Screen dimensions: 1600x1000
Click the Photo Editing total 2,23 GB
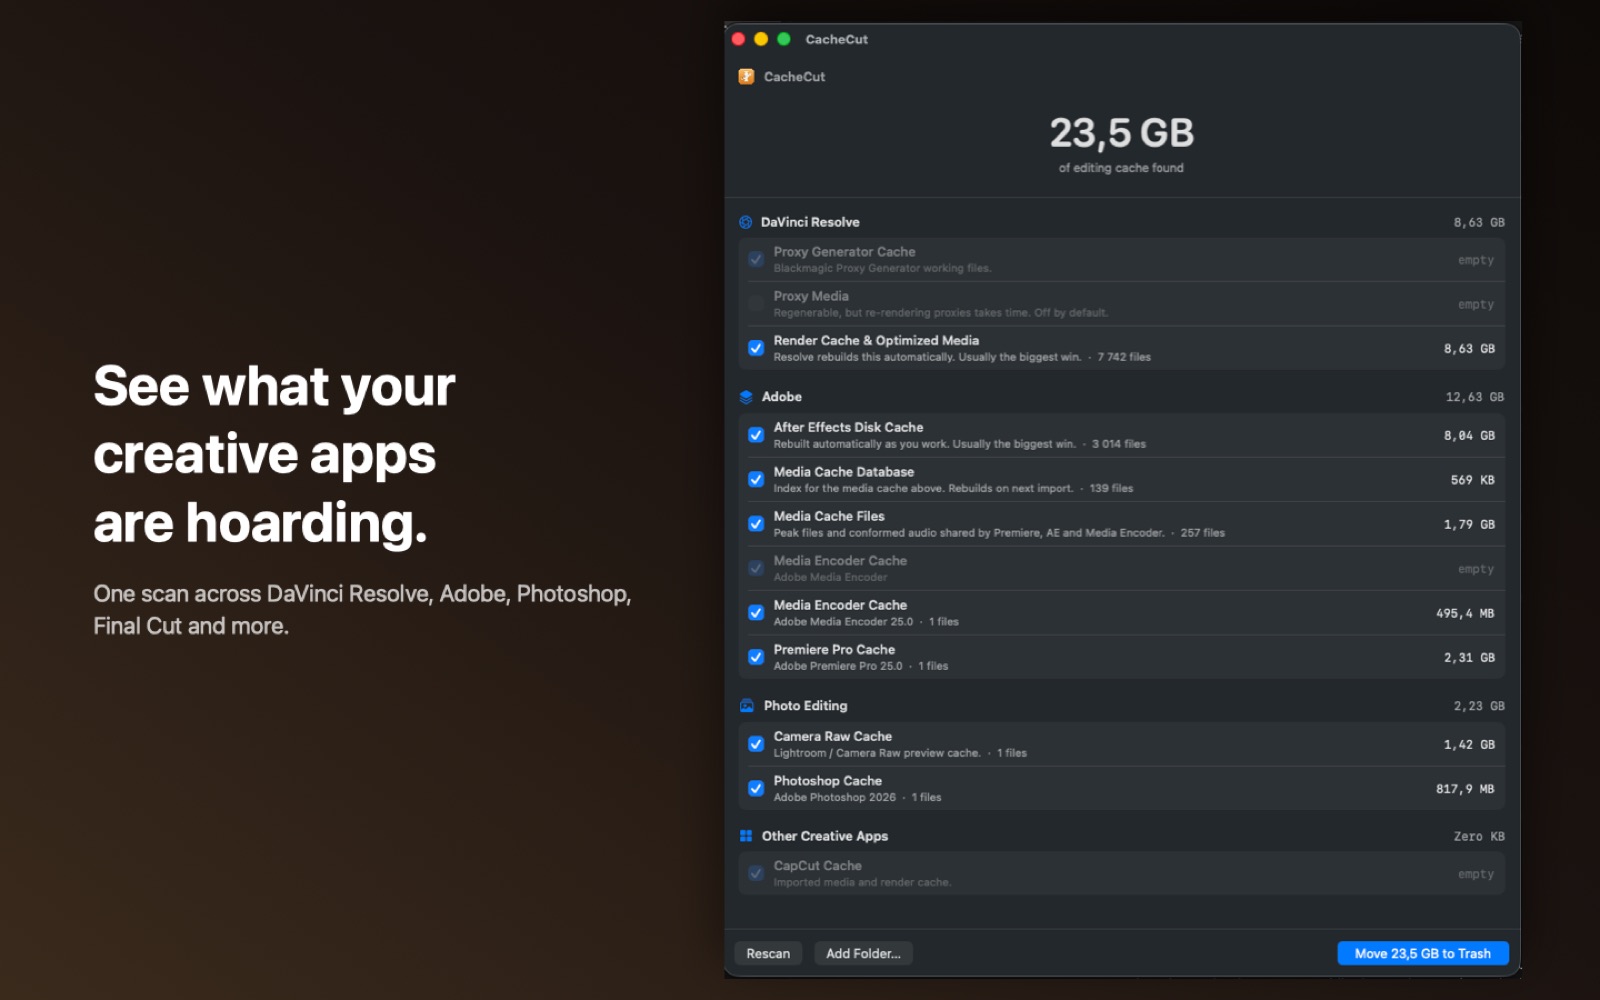point(1479,706)
